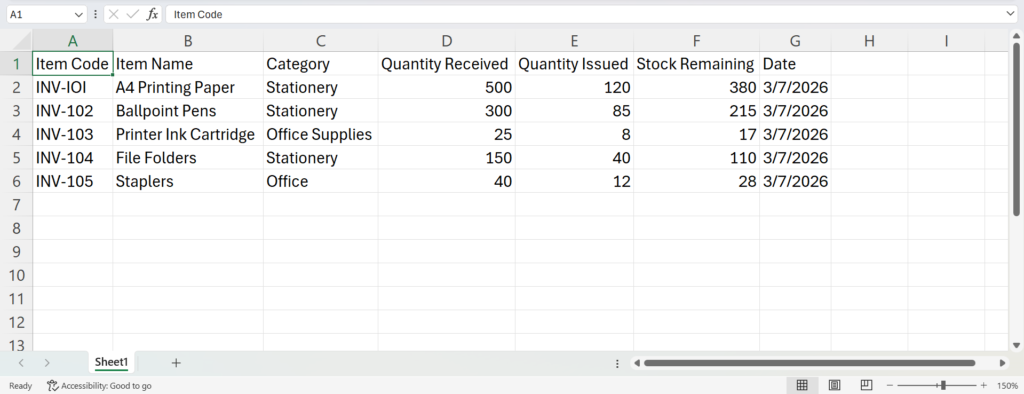Click the previous sheet navigation arrow
The image size is (1024, 394).
pos(22,363)
